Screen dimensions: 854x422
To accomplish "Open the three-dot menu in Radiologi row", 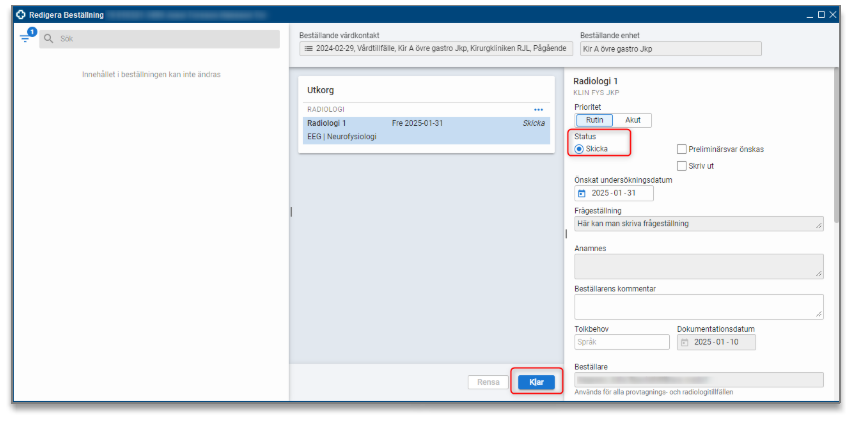I will (x=538, y=109).
